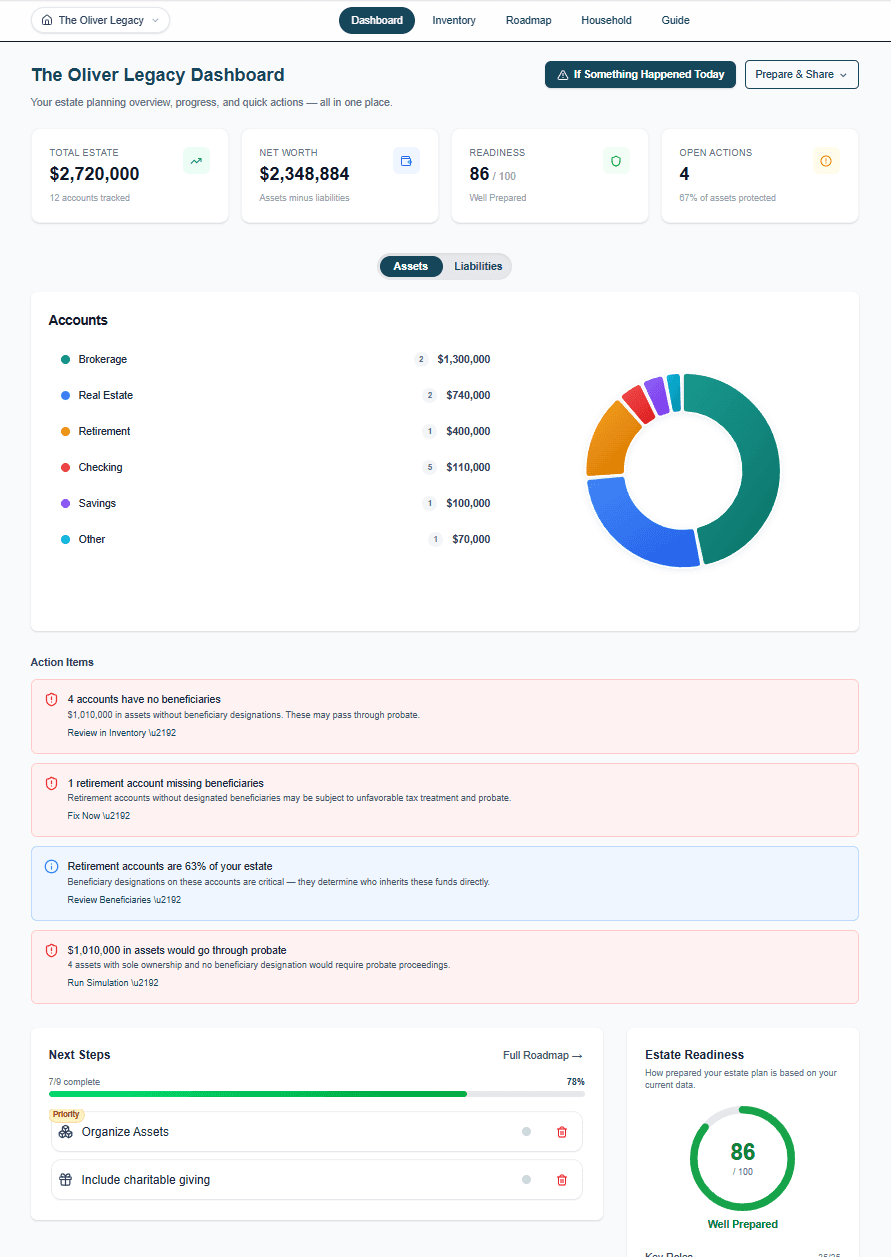Screen dimensions: 891x1257
Task: Open the Review Beneficiaries link
Action: click(124, 900)
